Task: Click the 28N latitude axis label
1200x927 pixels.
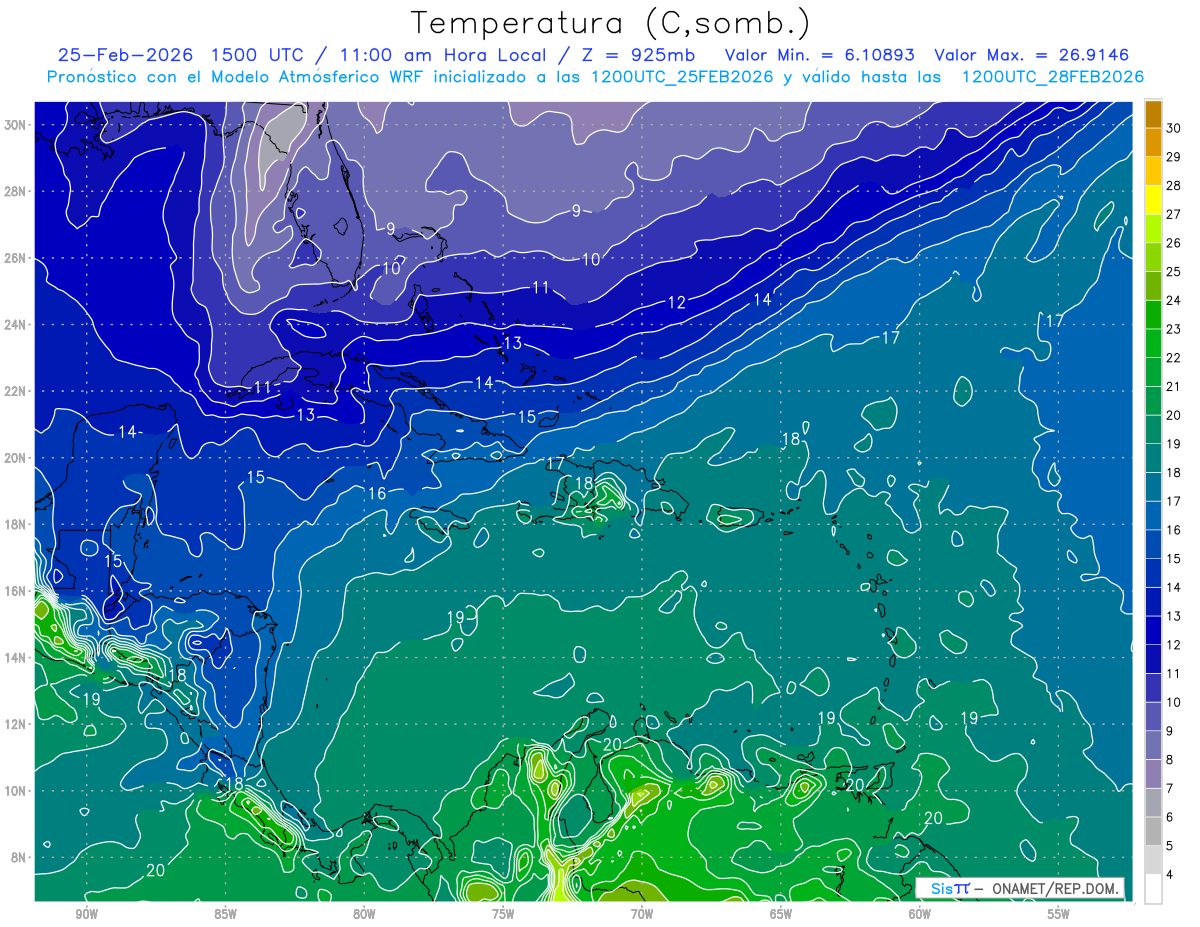Action: [16, 191]
